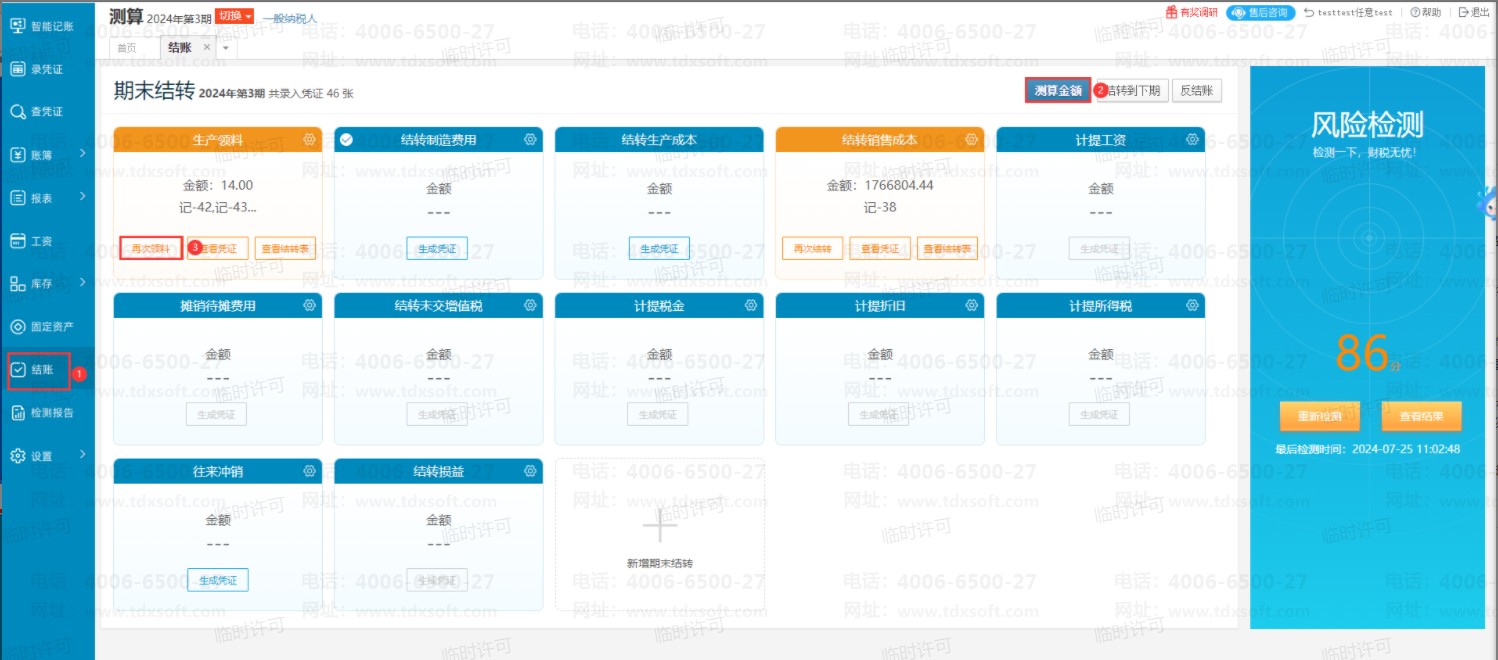Open the 检测报告 sidebar icon
The width and height of the screenshot is (1498, 660).
18,412
